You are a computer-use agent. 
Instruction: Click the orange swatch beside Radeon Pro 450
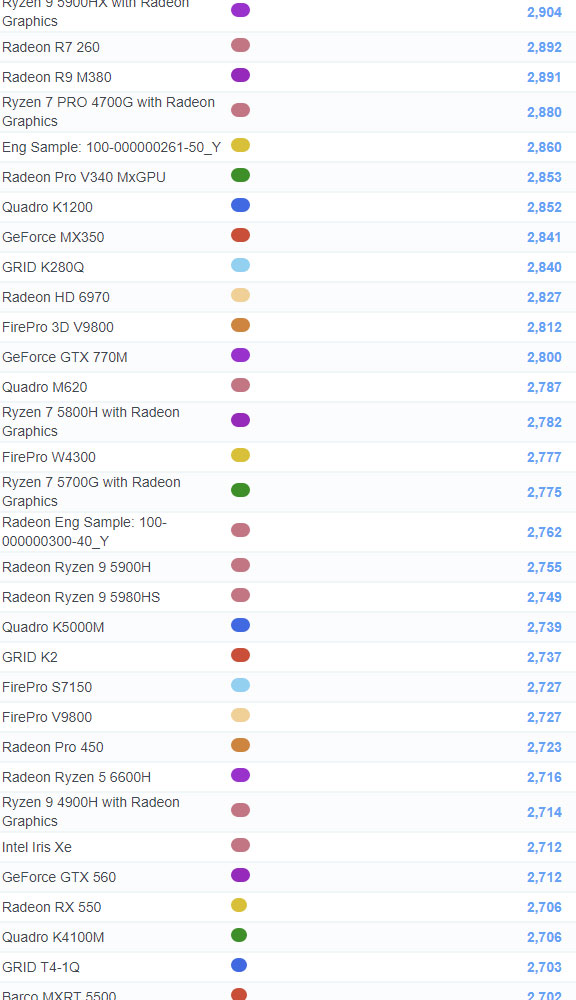(x=240, y=746)
